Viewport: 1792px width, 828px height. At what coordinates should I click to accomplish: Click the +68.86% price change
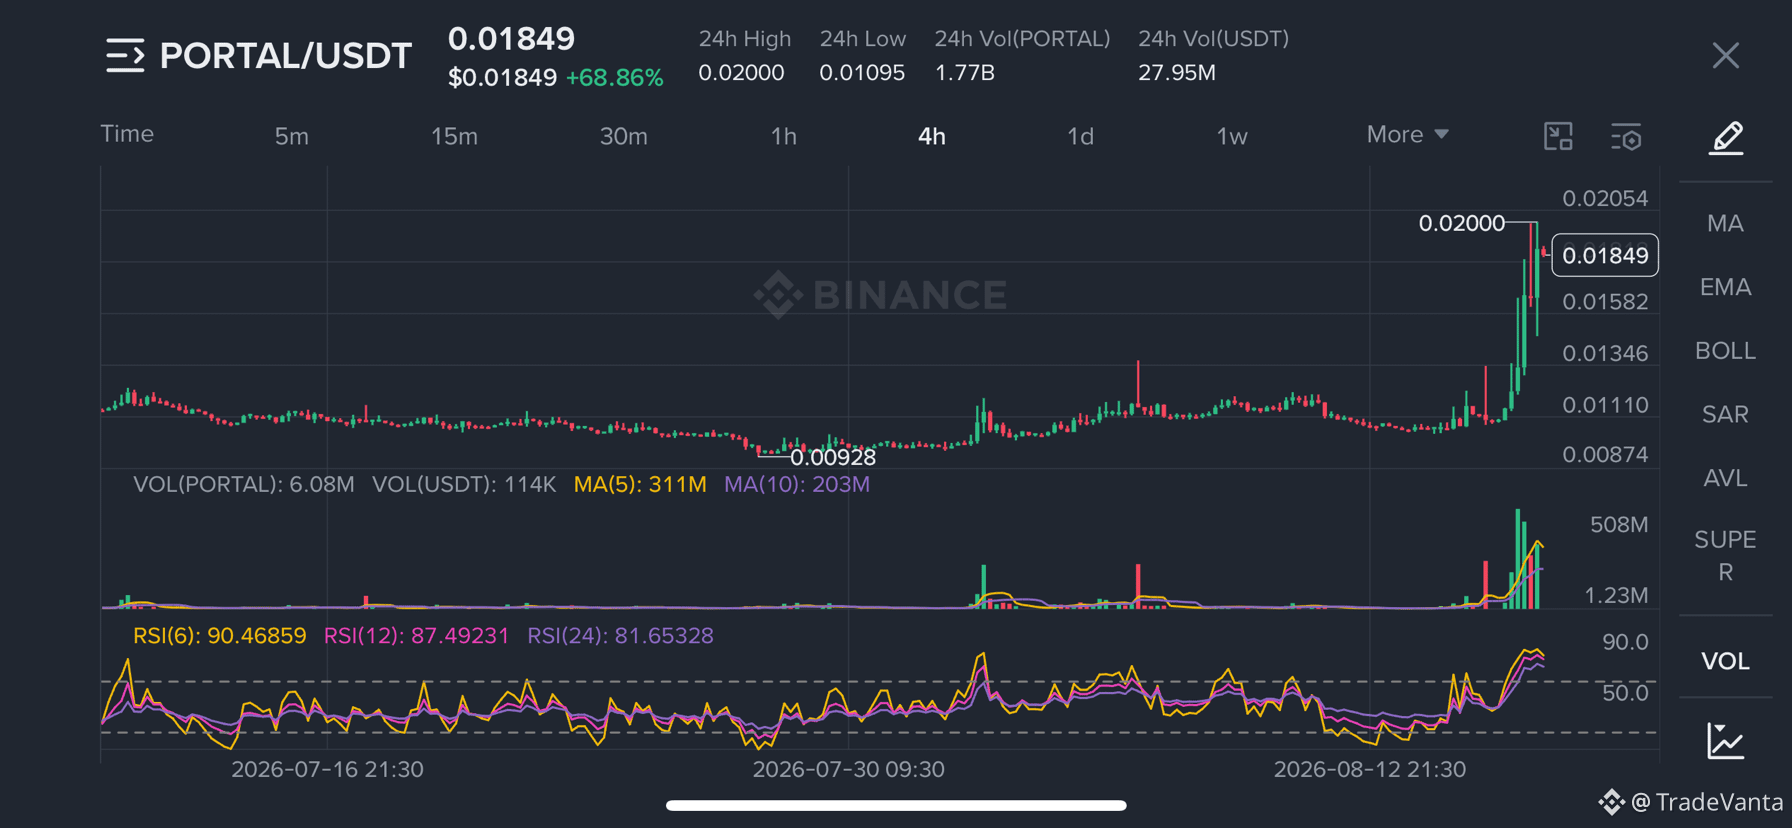pyautogui.click(x=615, y=78)
